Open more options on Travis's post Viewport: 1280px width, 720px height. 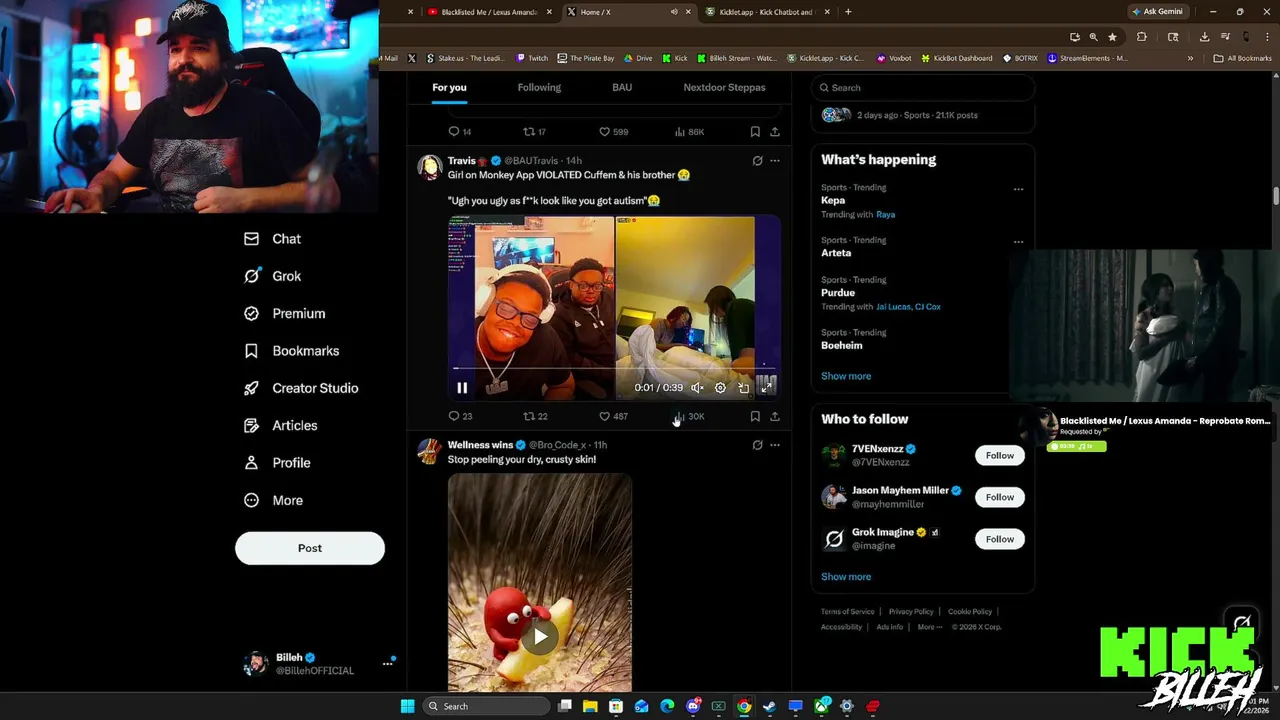click(x=774, y=161)
